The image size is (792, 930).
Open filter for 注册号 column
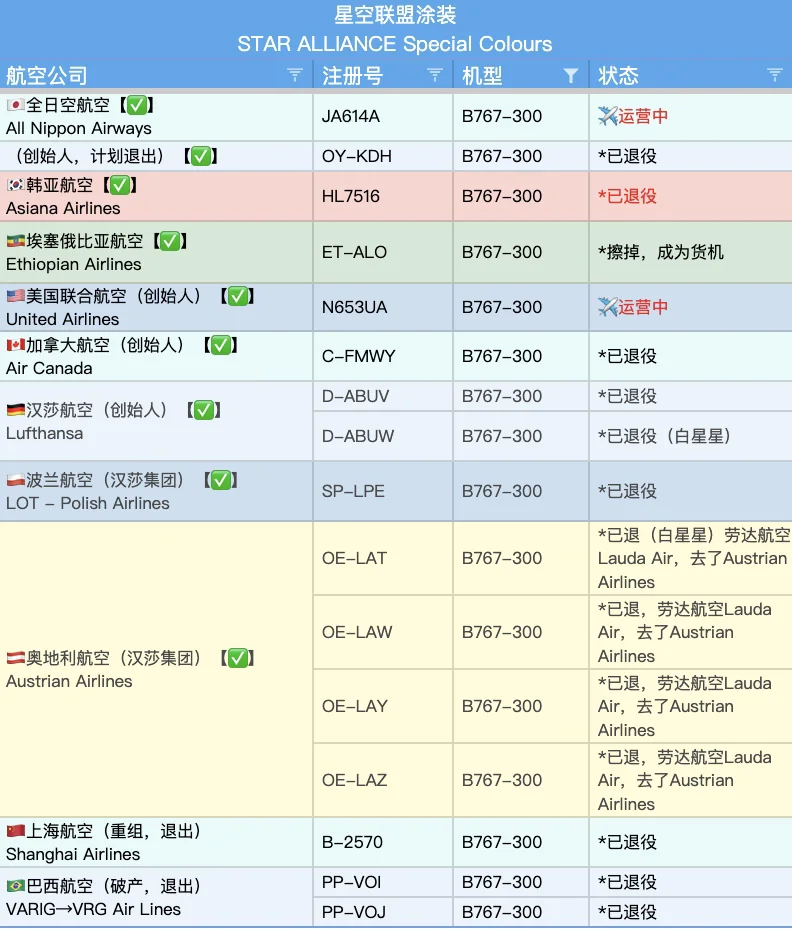434,75
